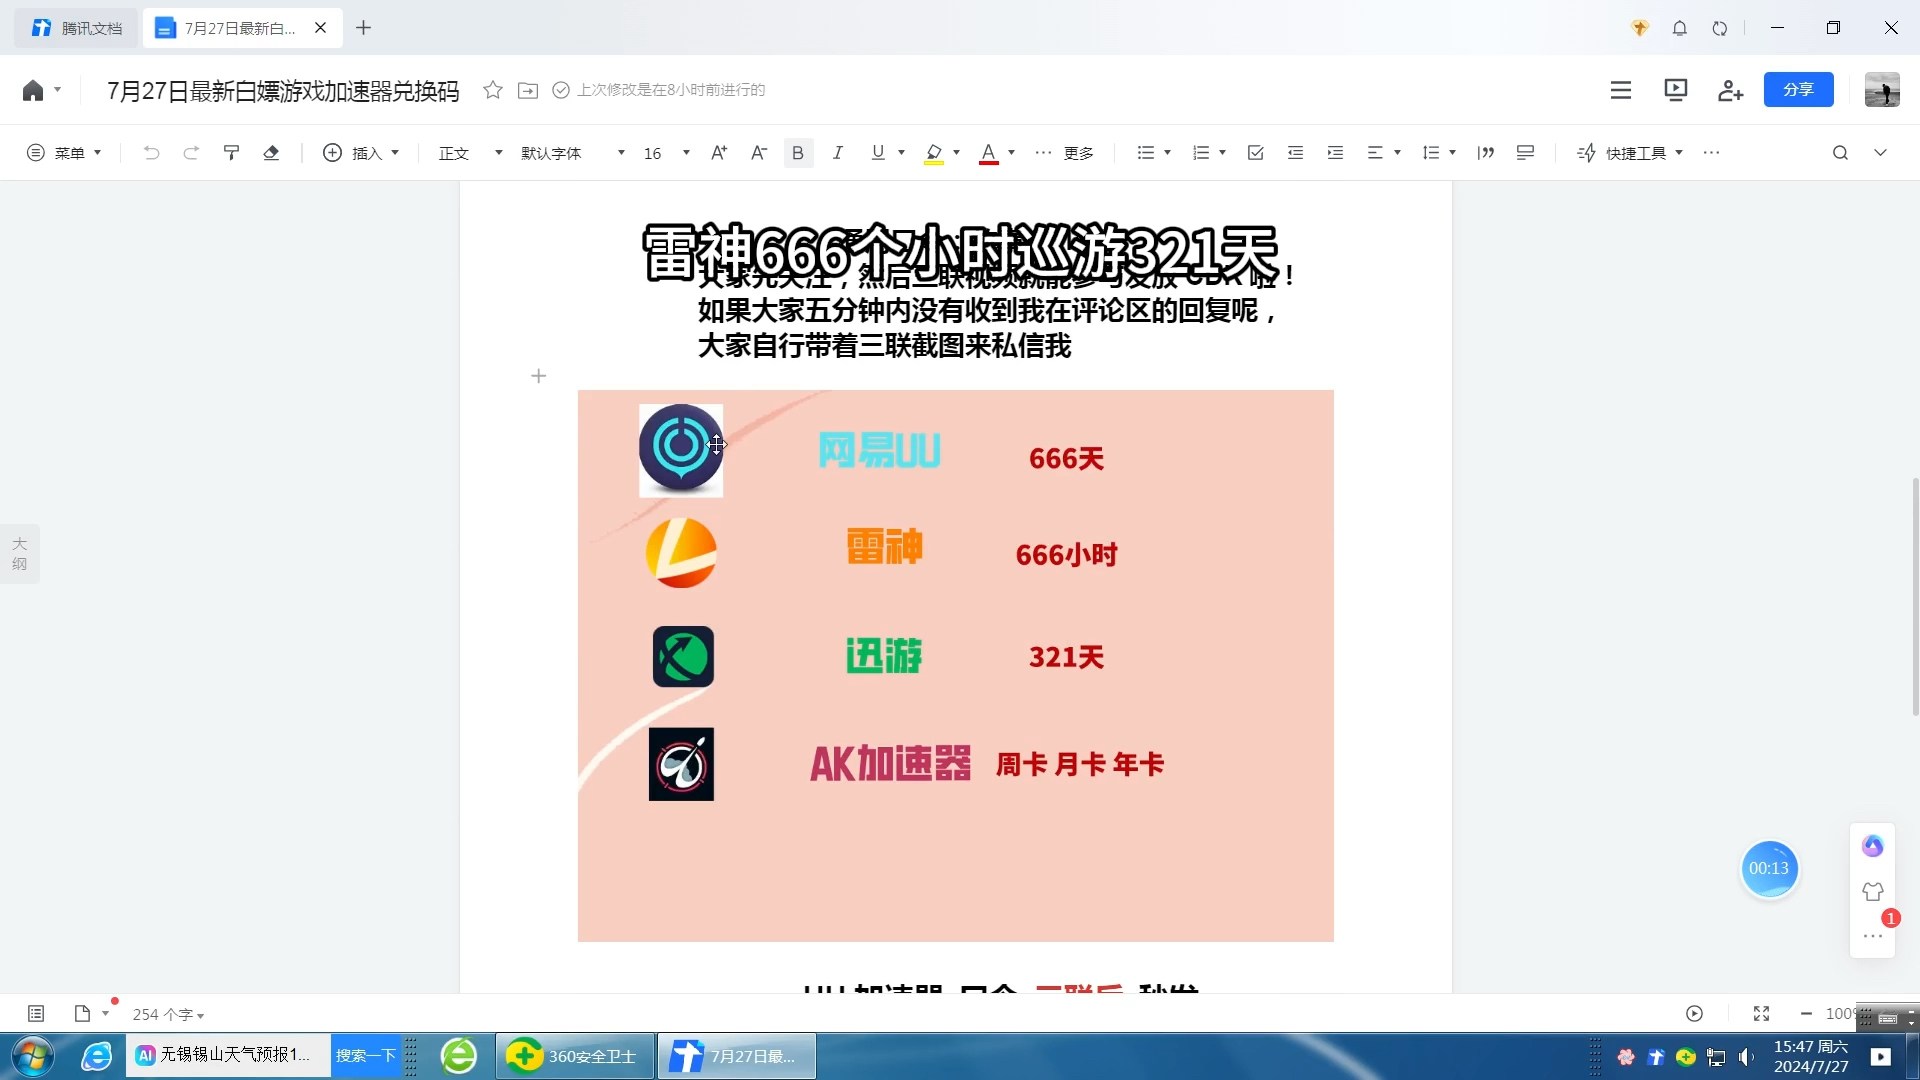Open 快捷工具 quick tools menu

(1630, 153)
